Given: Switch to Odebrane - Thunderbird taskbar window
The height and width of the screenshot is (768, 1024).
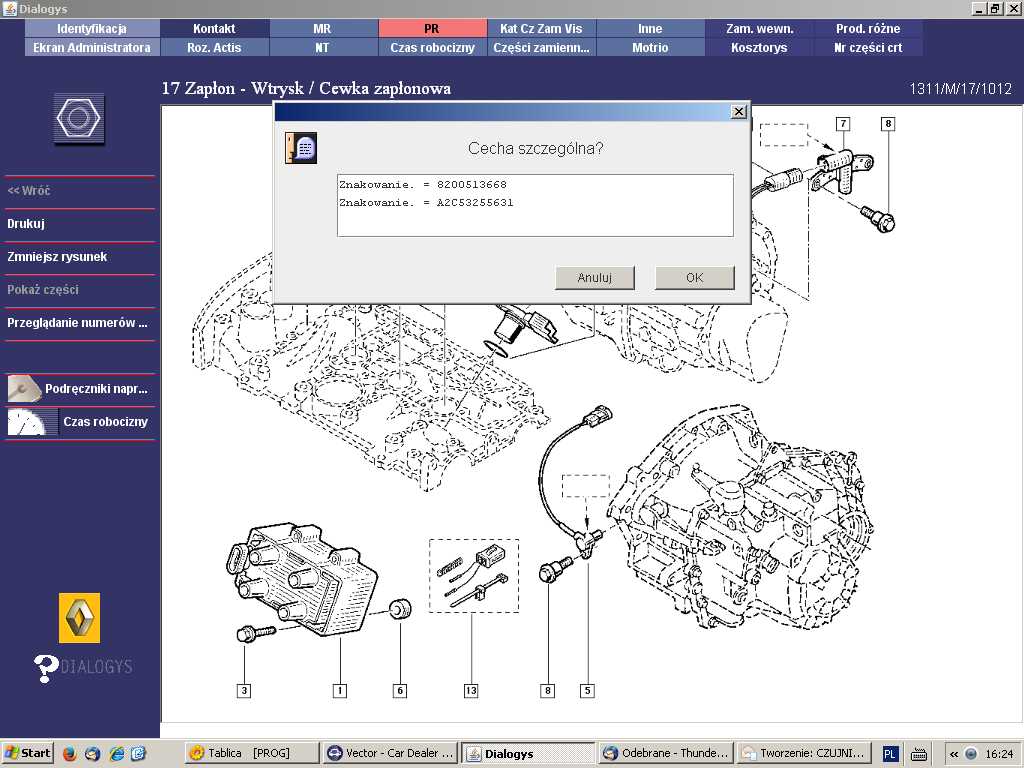Looking at the screenshot, I should pyautogui.click(x=666, y=754).
